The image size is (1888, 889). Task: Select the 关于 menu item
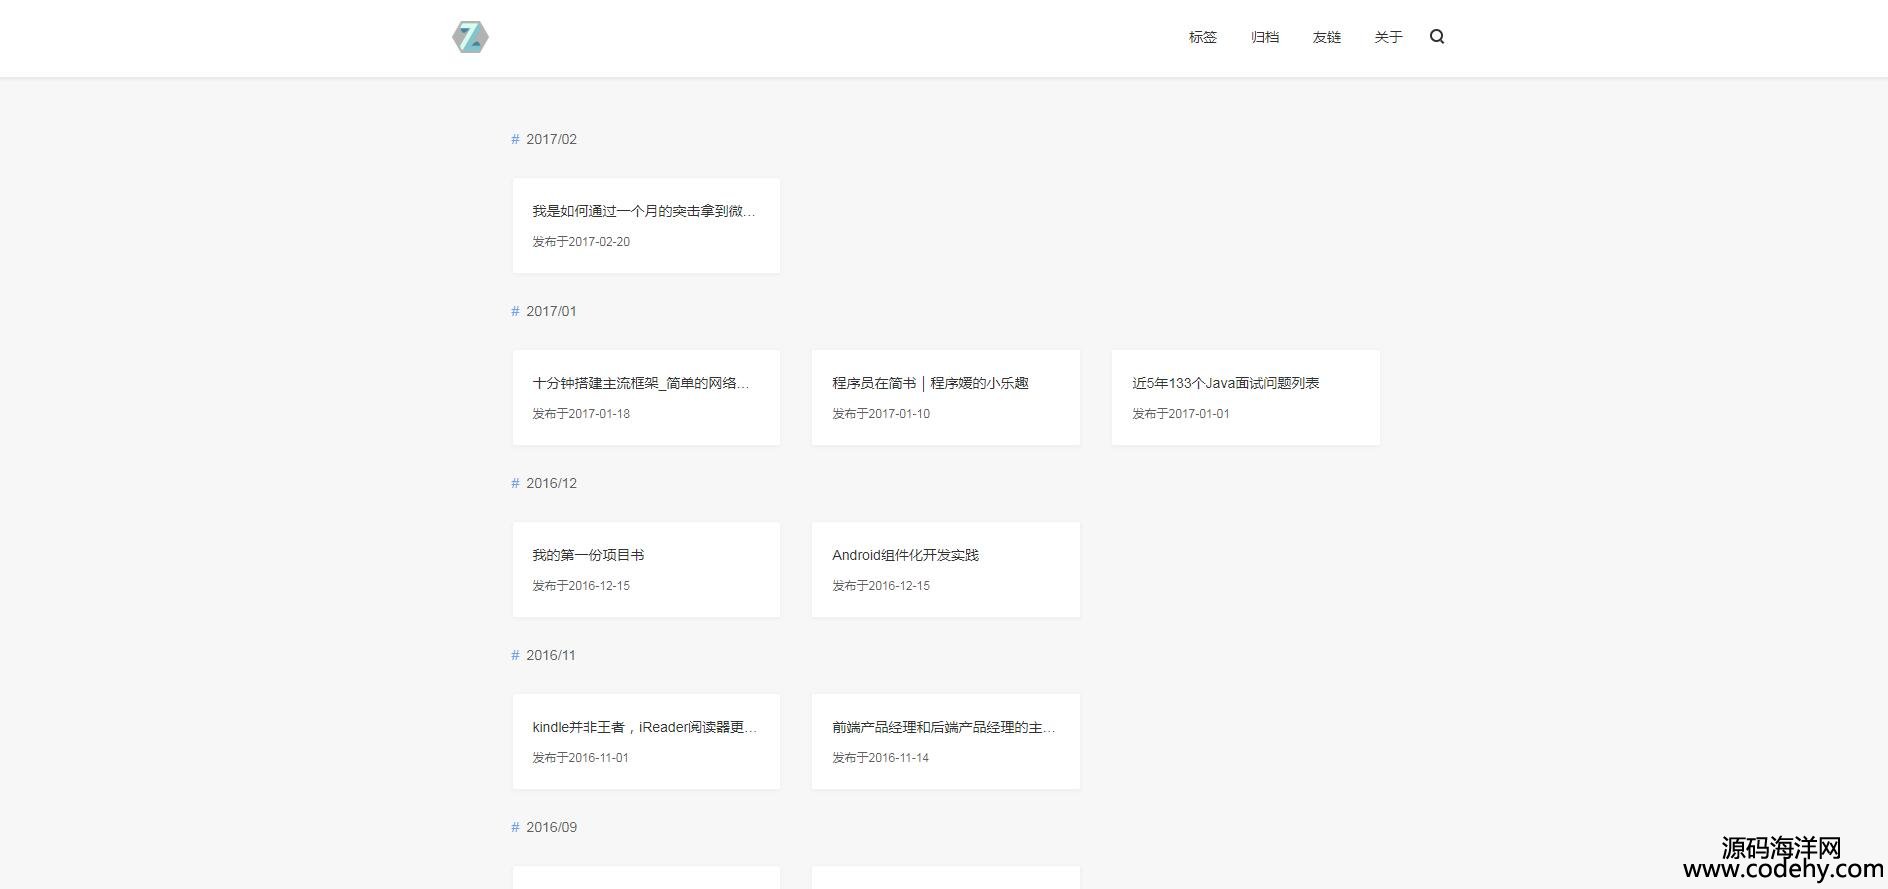tap(1389, 37)
